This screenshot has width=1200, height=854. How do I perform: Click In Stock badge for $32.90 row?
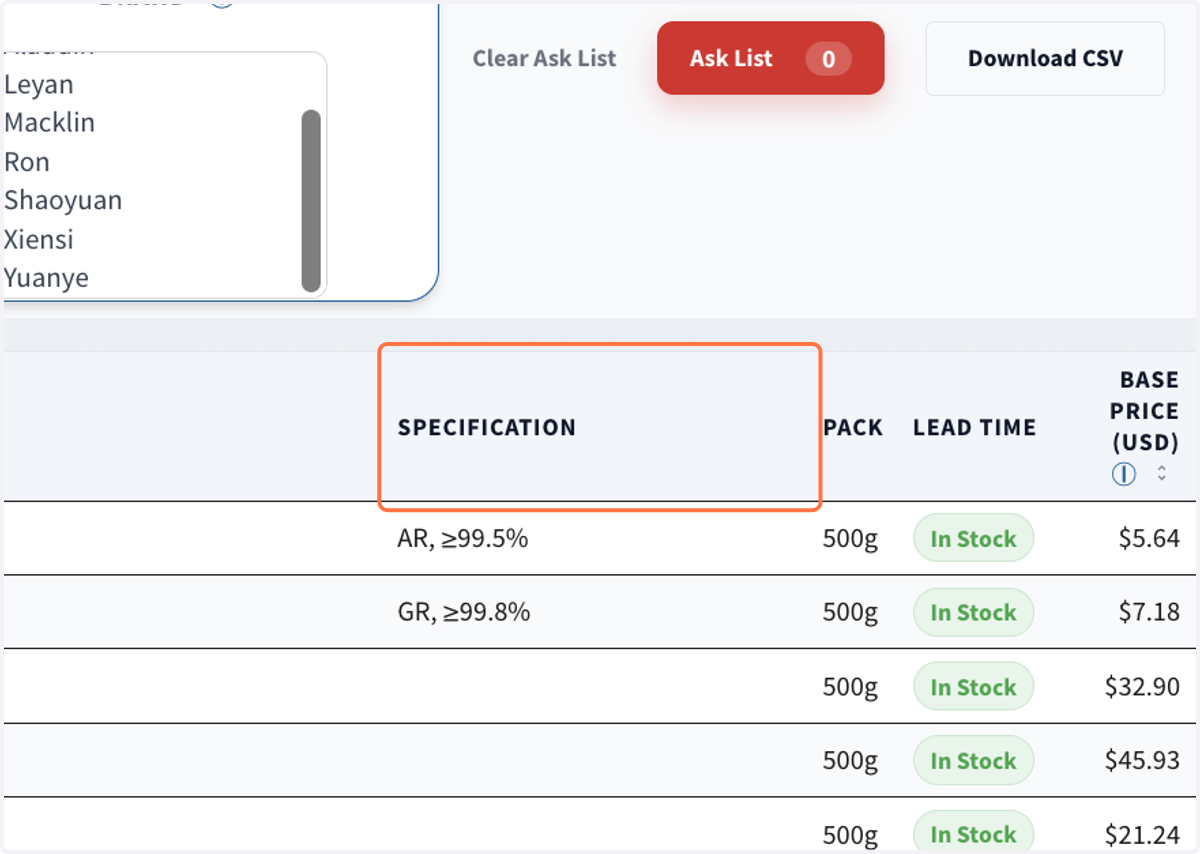point(973,687)
